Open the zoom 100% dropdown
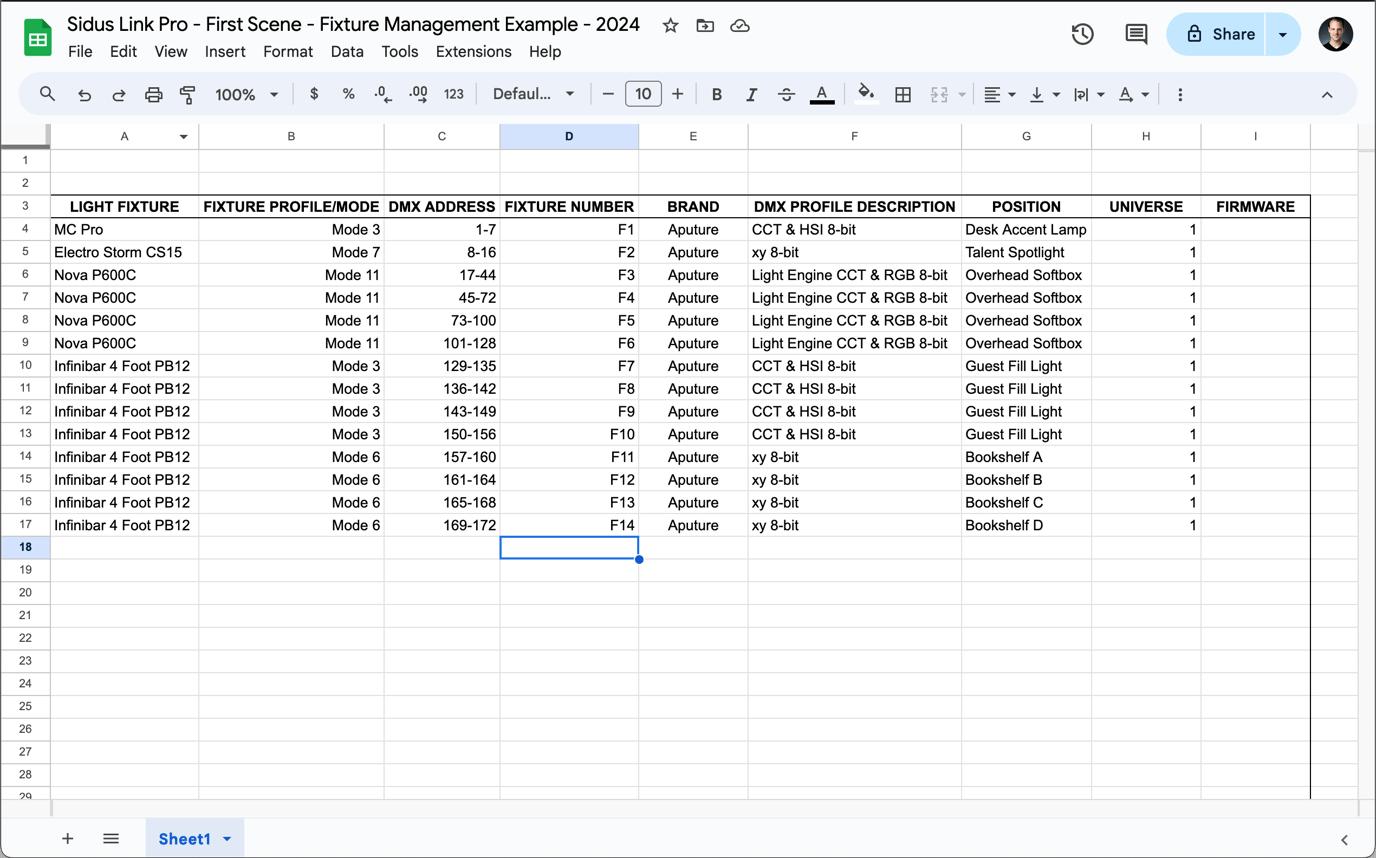The image size is (1376, 858). point(246,94)
